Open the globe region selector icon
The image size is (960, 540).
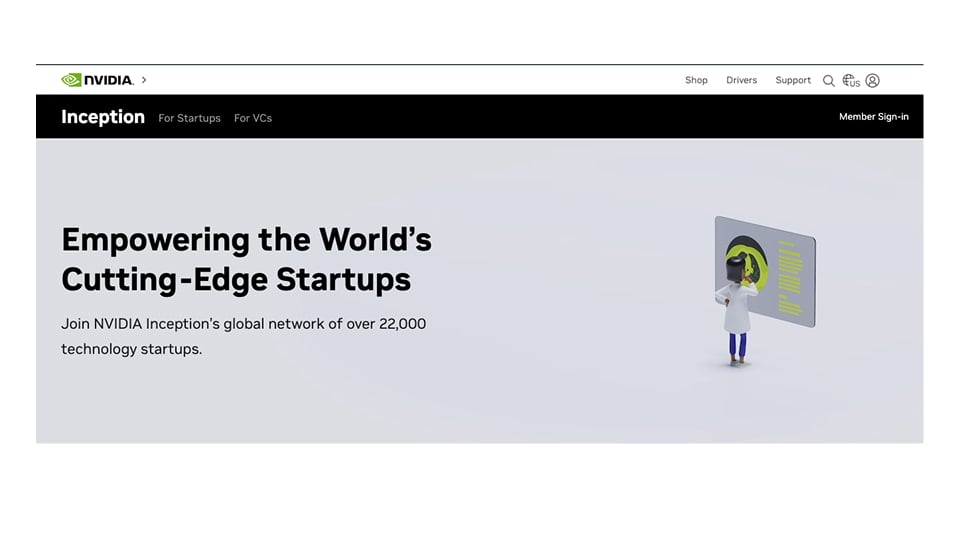[851, 80]
